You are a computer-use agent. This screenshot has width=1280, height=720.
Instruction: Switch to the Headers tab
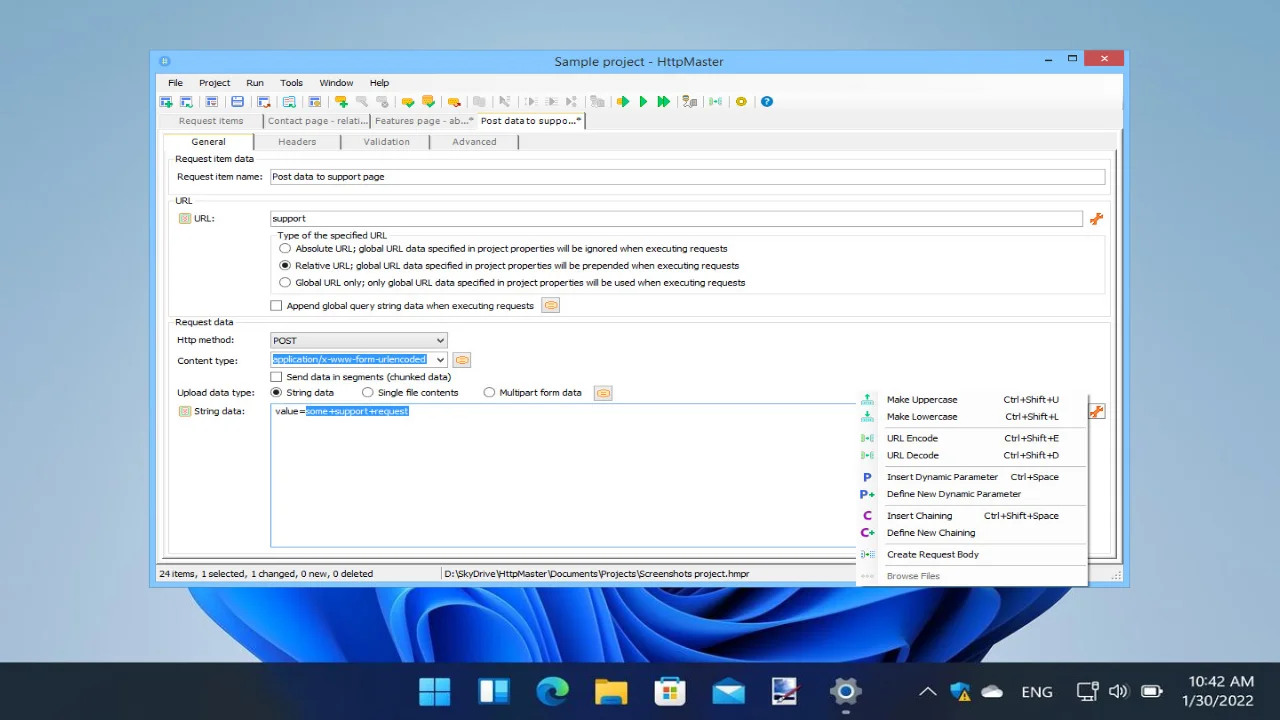(297, 141)
